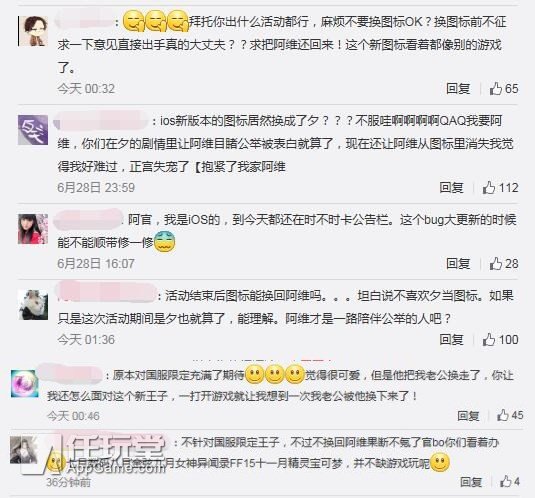This screenshot has height=498, width=535.
Task: Open the purple handwriting avatar profile
Action: pos(33,130)
